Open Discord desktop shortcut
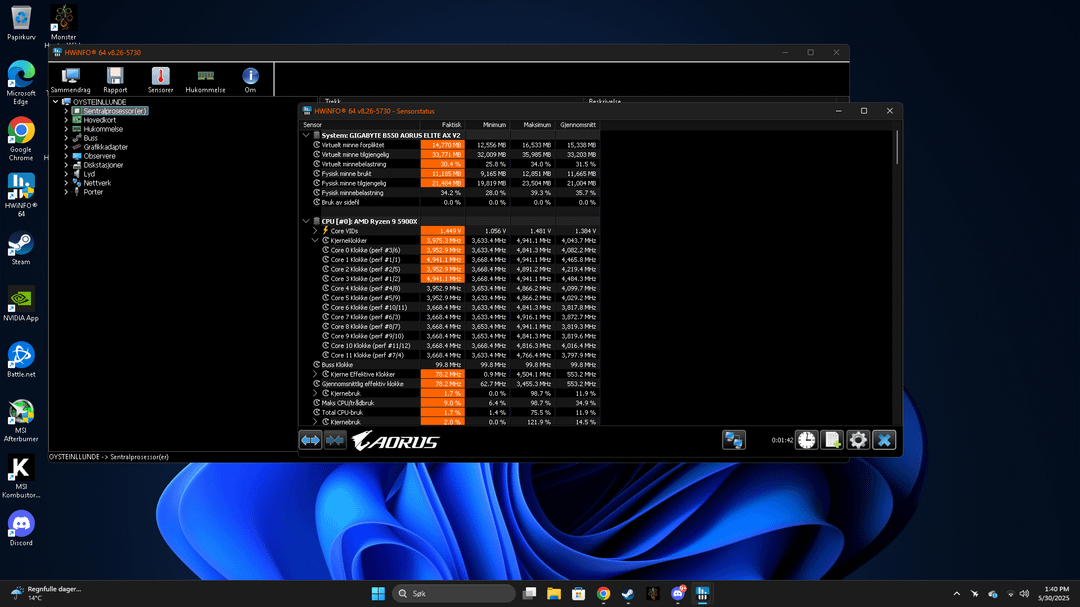Image resolution: width=1080 pixels, height=607 pixels. point(21,528)
